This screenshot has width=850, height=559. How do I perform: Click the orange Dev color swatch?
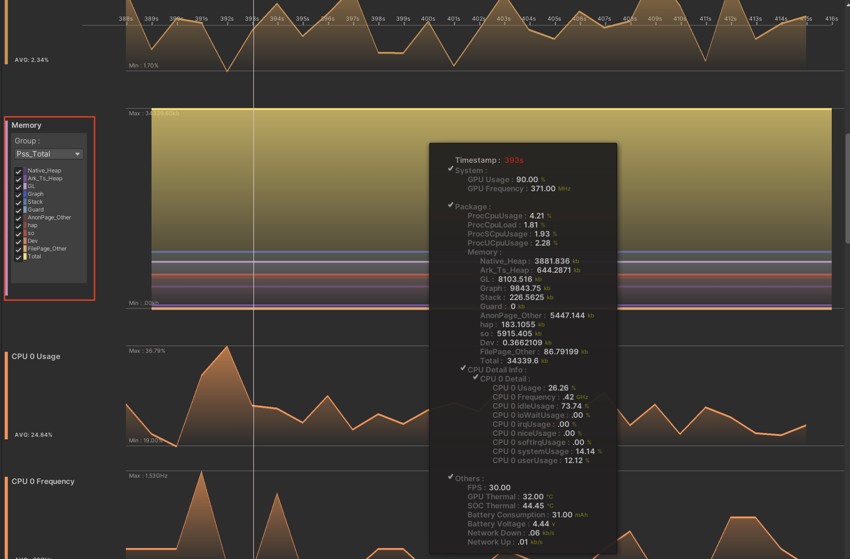[x=25, y=241]
